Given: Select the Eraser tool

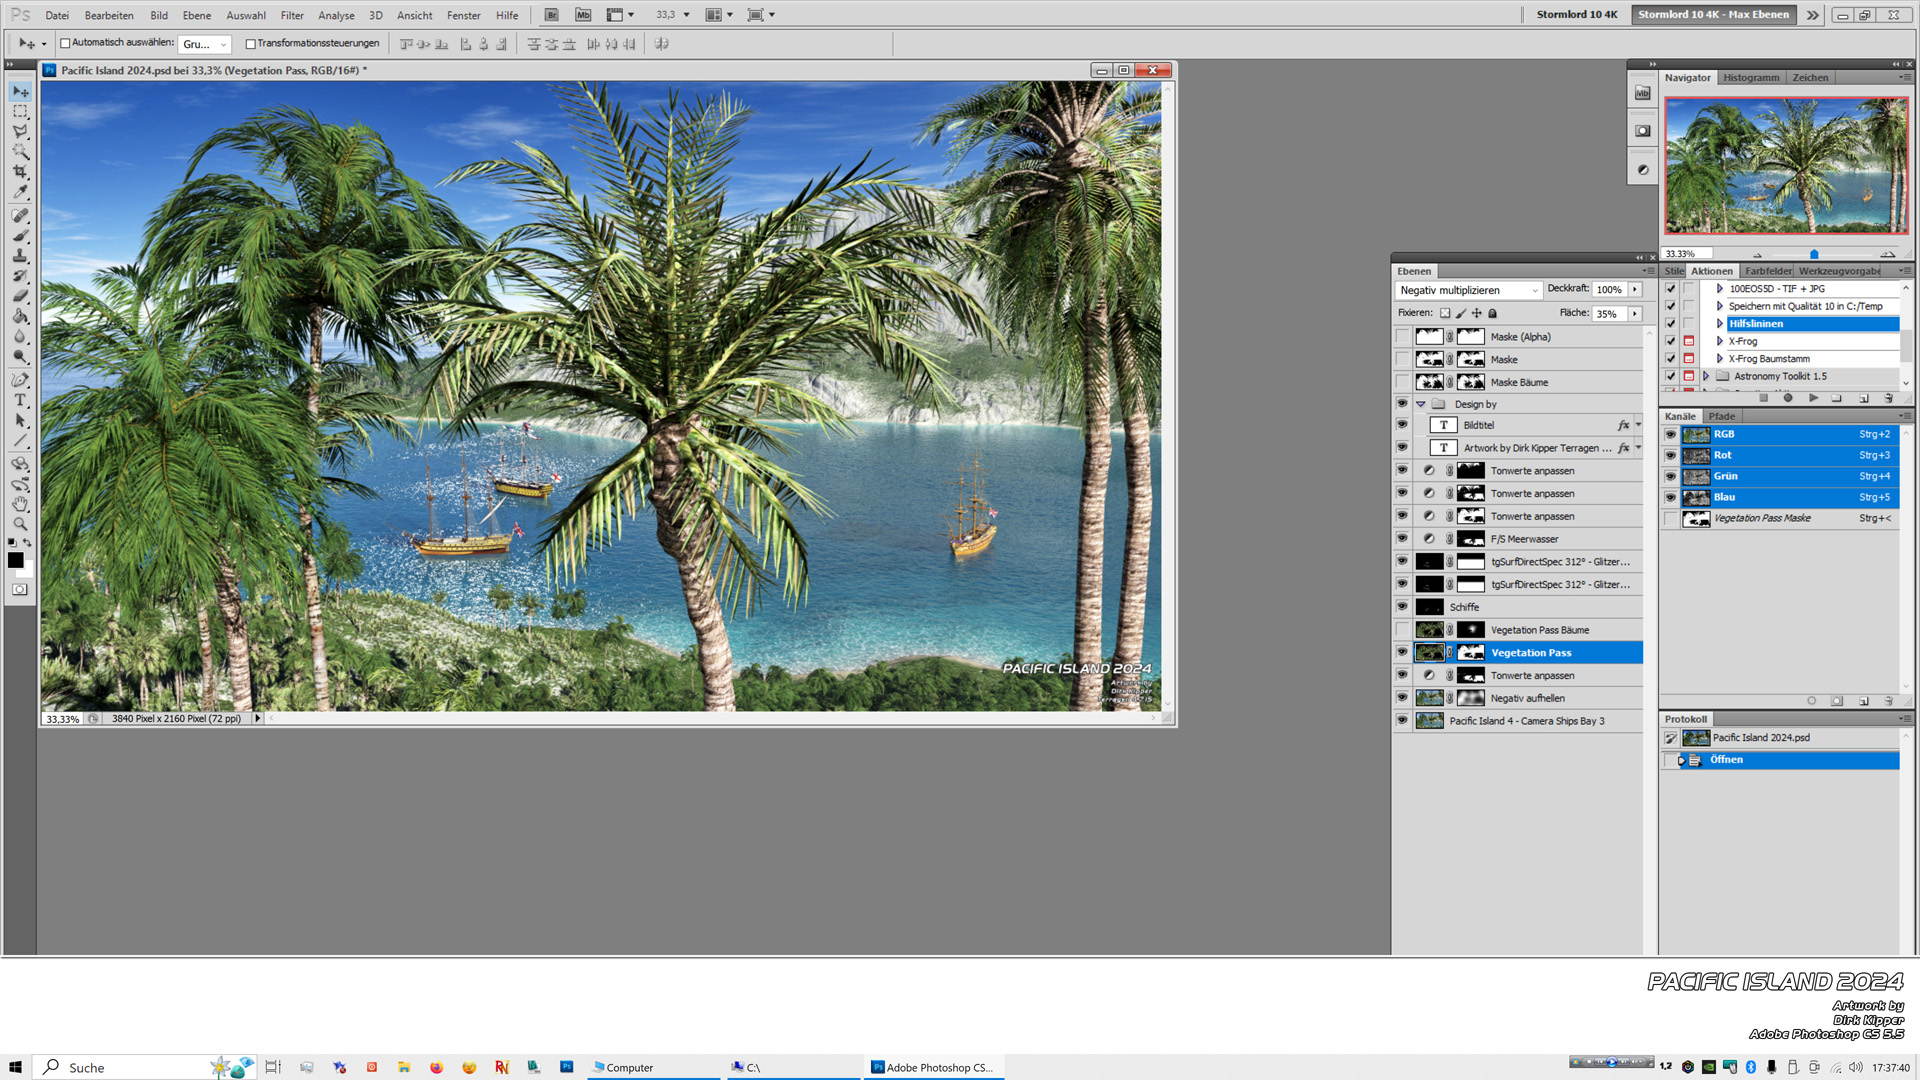Looking at the screenshot, I should point(20,296).
